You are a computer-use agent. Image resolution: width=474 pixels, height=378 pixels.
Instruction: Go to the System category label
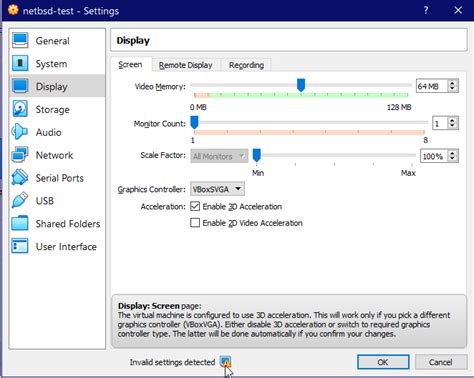click(51, 64)
